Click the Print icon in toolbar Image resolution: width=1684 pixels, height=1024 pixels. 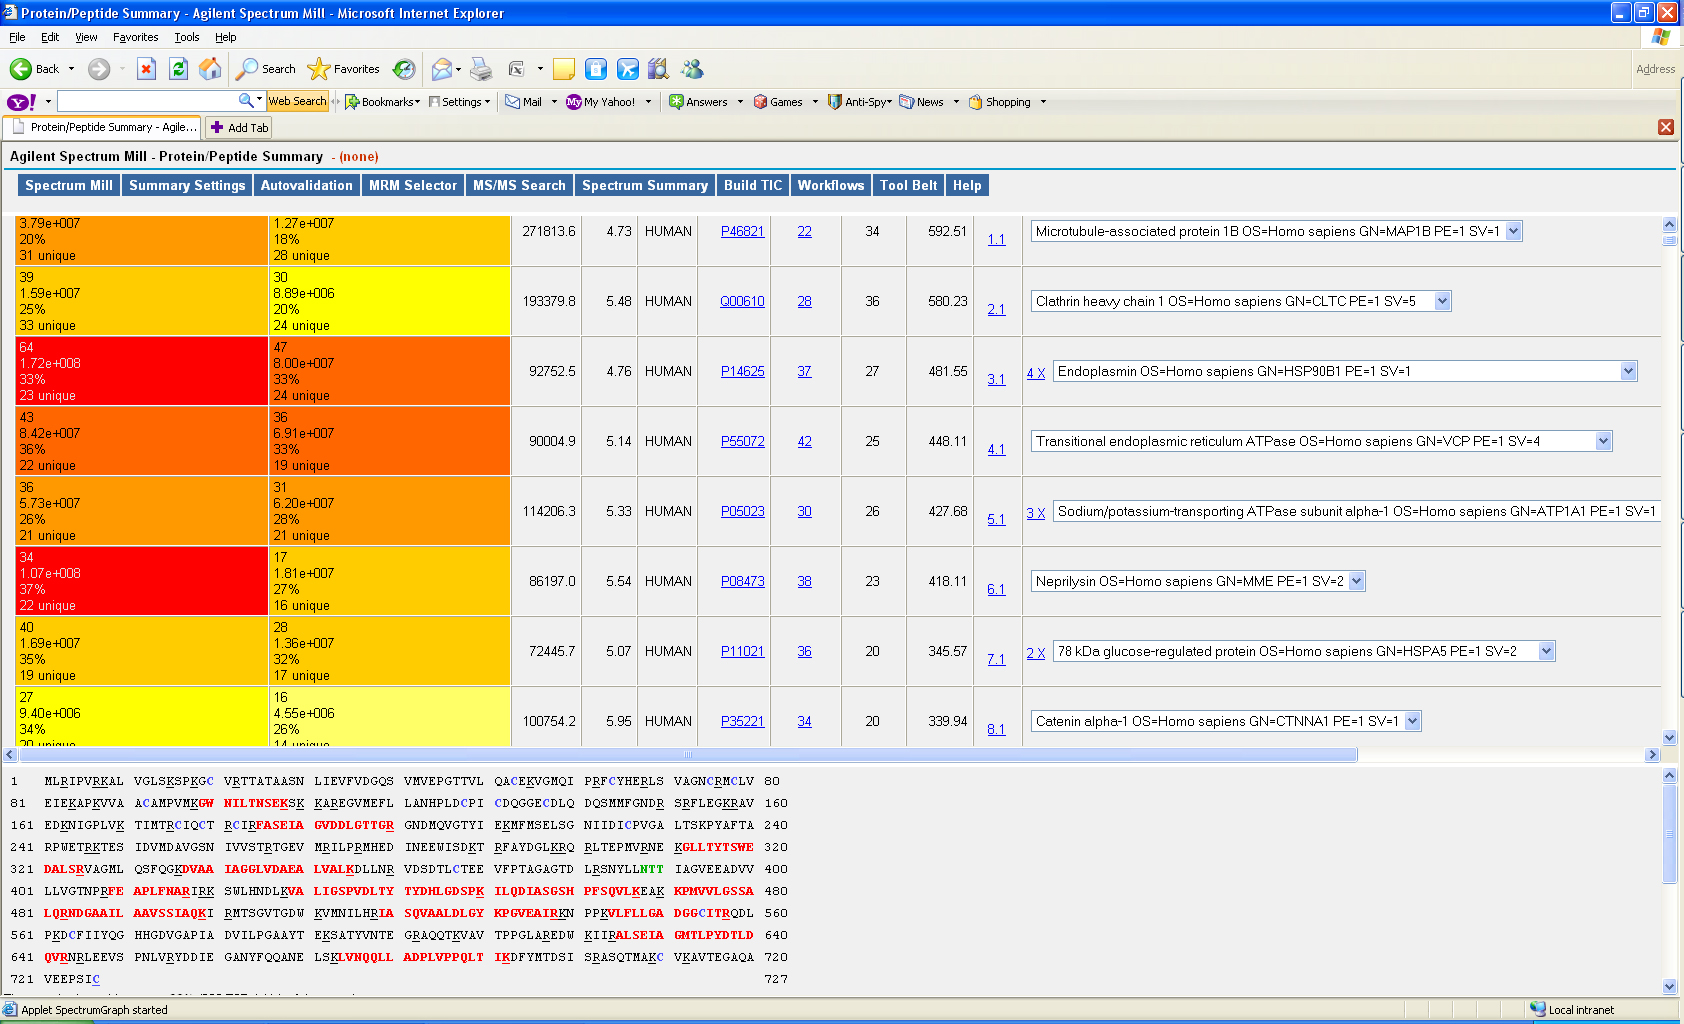point(481,69)
